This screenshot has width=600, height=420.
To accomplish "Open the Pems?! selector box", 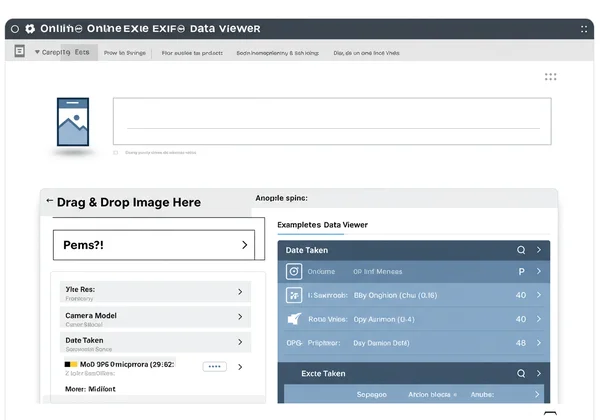I will click(x=154, y=245).
